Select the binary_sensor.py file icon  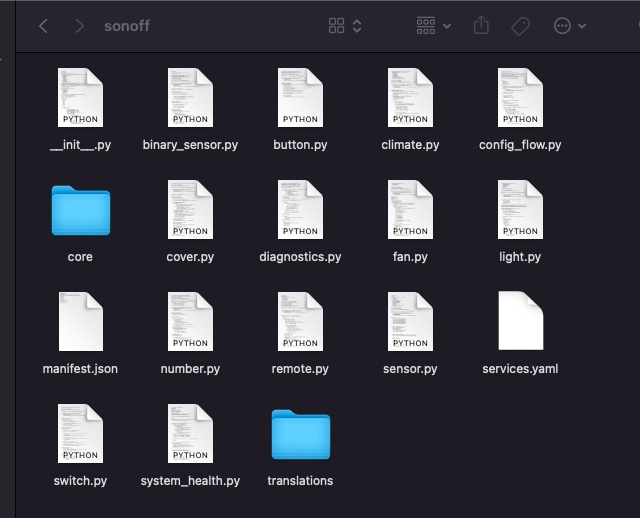[190, 98]
